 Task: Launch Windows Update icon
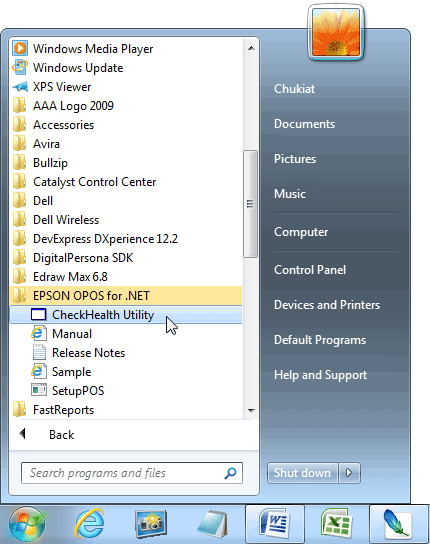click(20, 67)
